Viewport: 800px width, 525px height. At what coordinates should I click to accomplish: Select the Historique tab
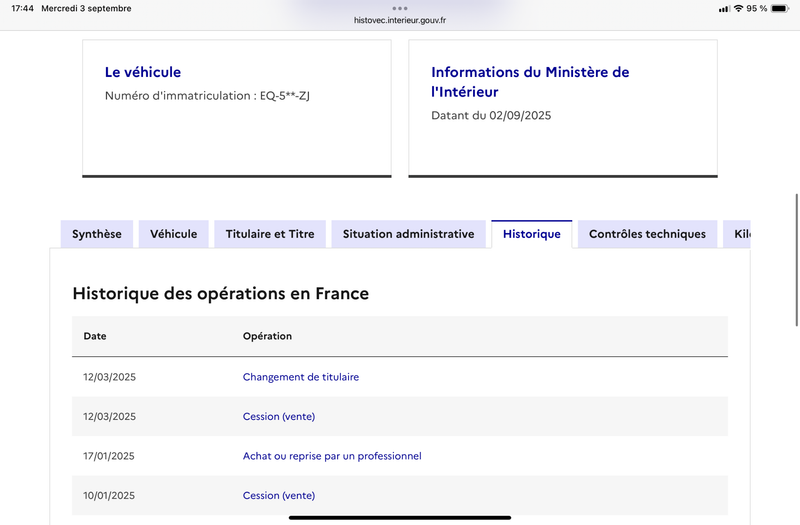point(532,234)
